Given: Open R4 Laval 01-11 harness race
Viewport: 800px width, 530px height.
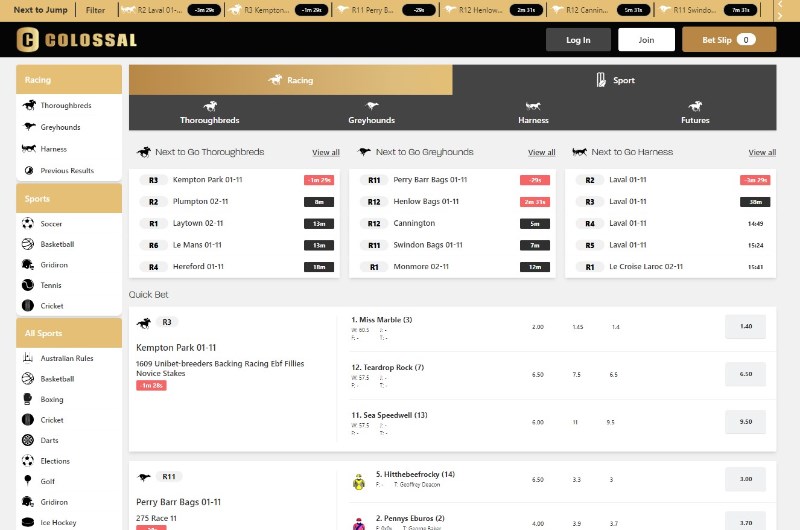Looking at the screenshot, I should point(670,223).
